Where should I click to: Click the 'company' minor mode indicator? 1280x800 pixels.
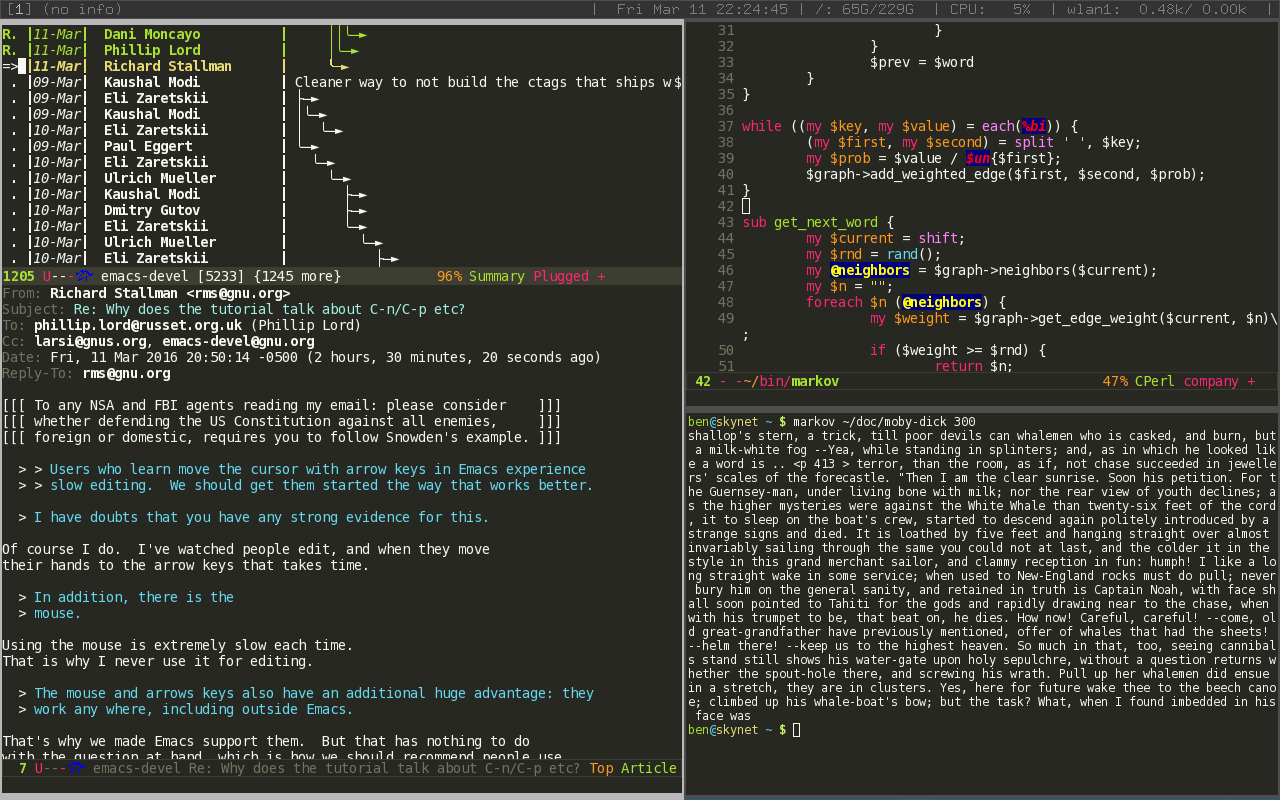[1210, 381]
